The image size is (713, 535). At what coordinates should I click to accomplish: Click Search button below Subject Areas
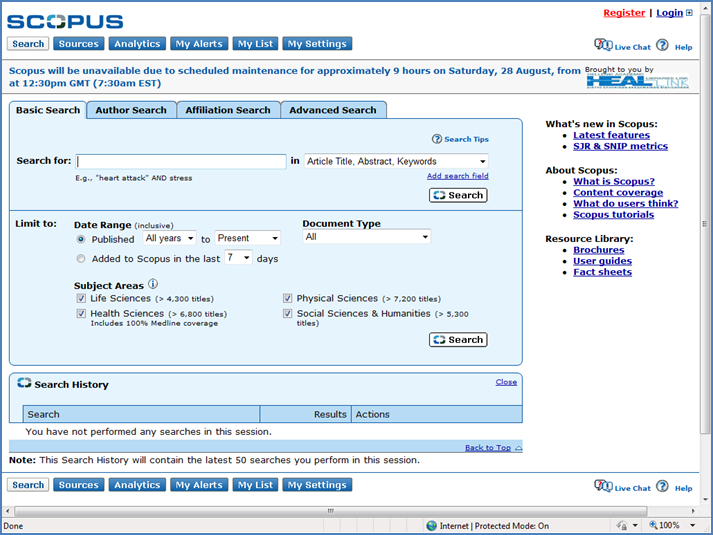point(458,340)
